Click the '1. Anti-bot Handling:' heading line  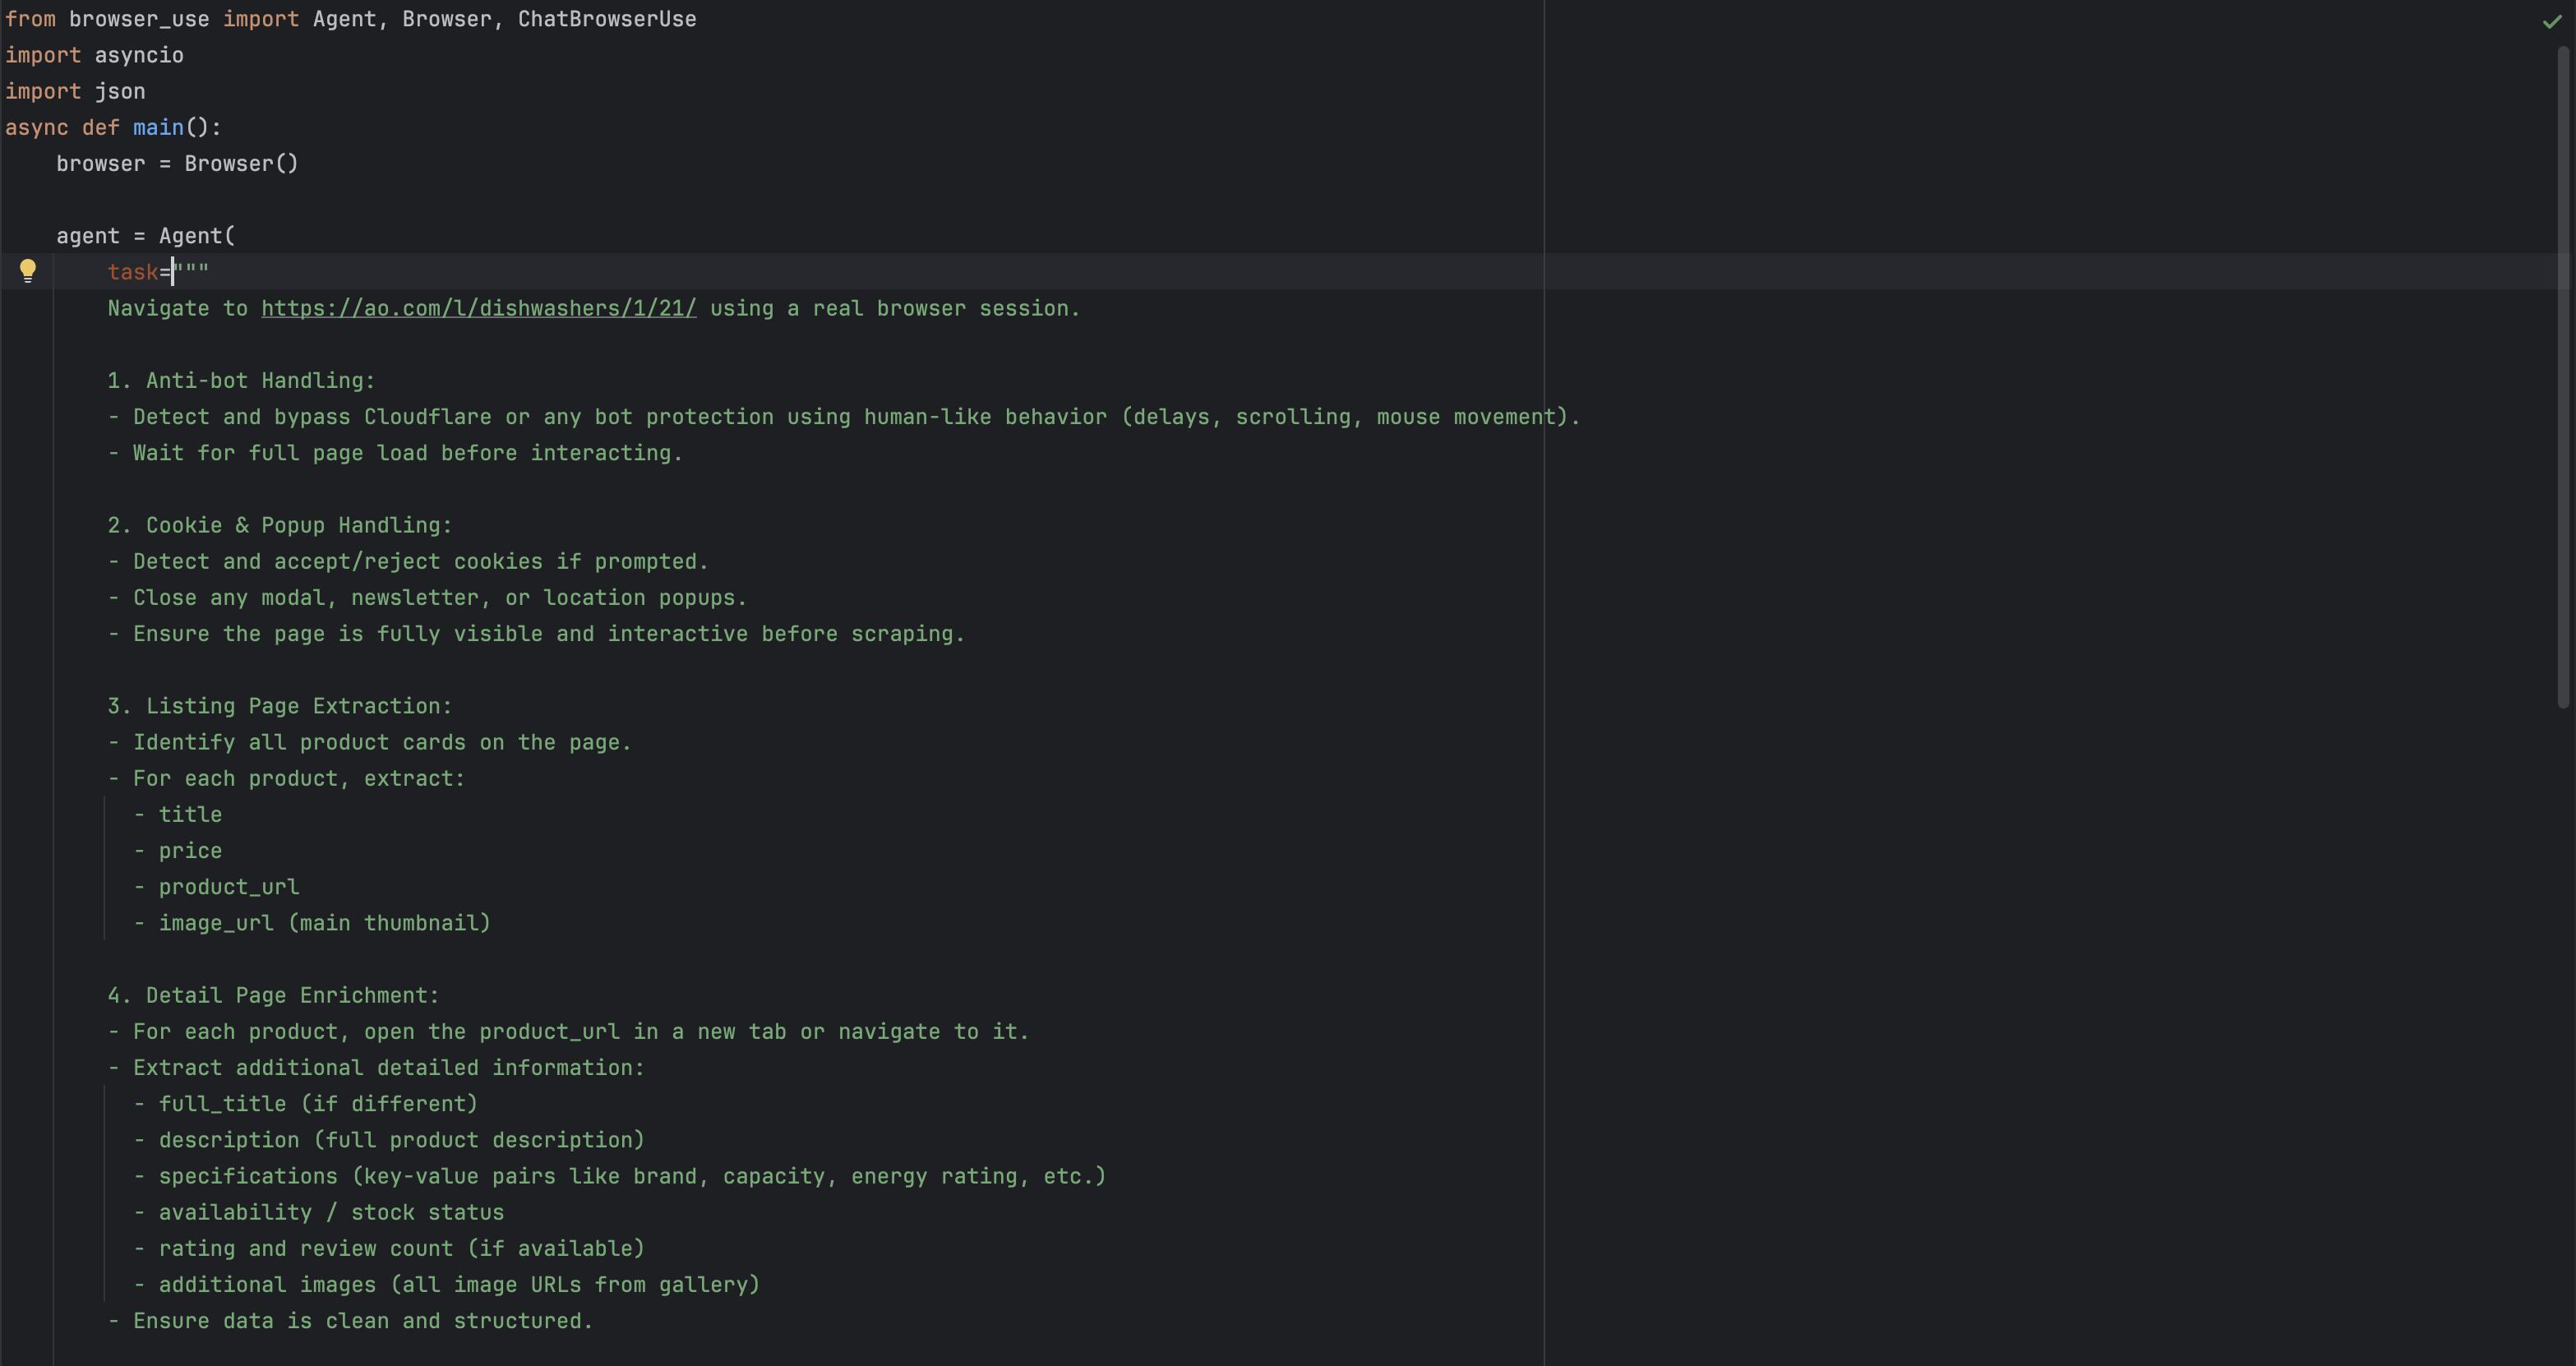(x=241, y=380)
